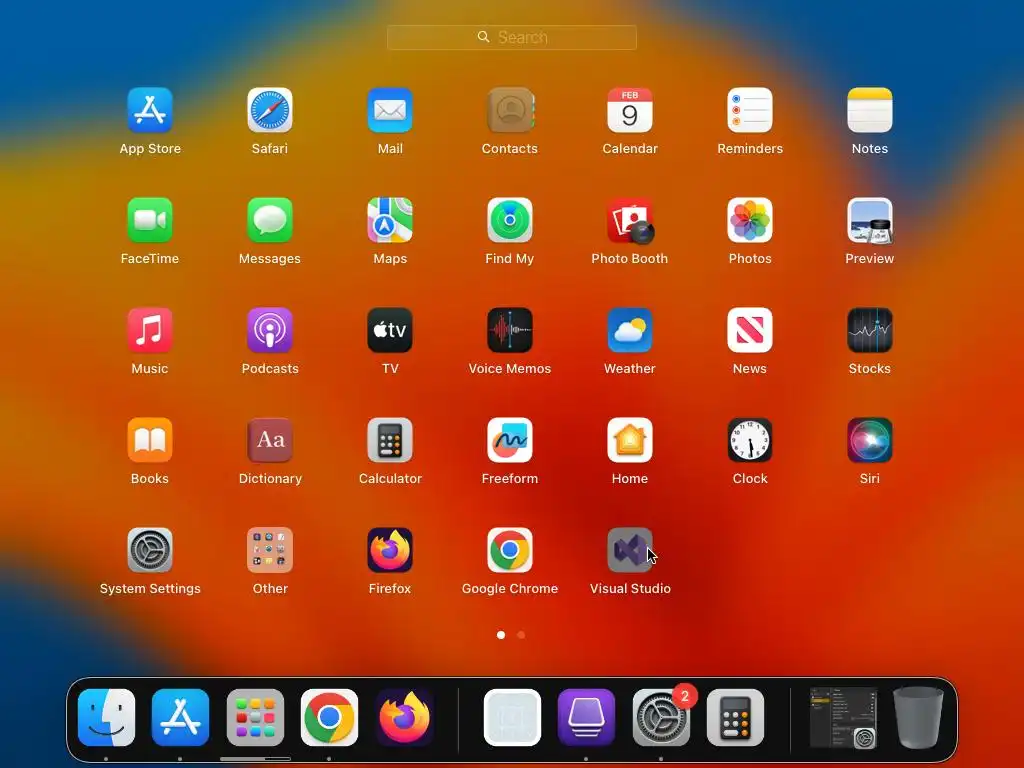Viewport: 1024px width, 768px height.
Task: Launch the Reminders app
Action: (x=750, y=110)
